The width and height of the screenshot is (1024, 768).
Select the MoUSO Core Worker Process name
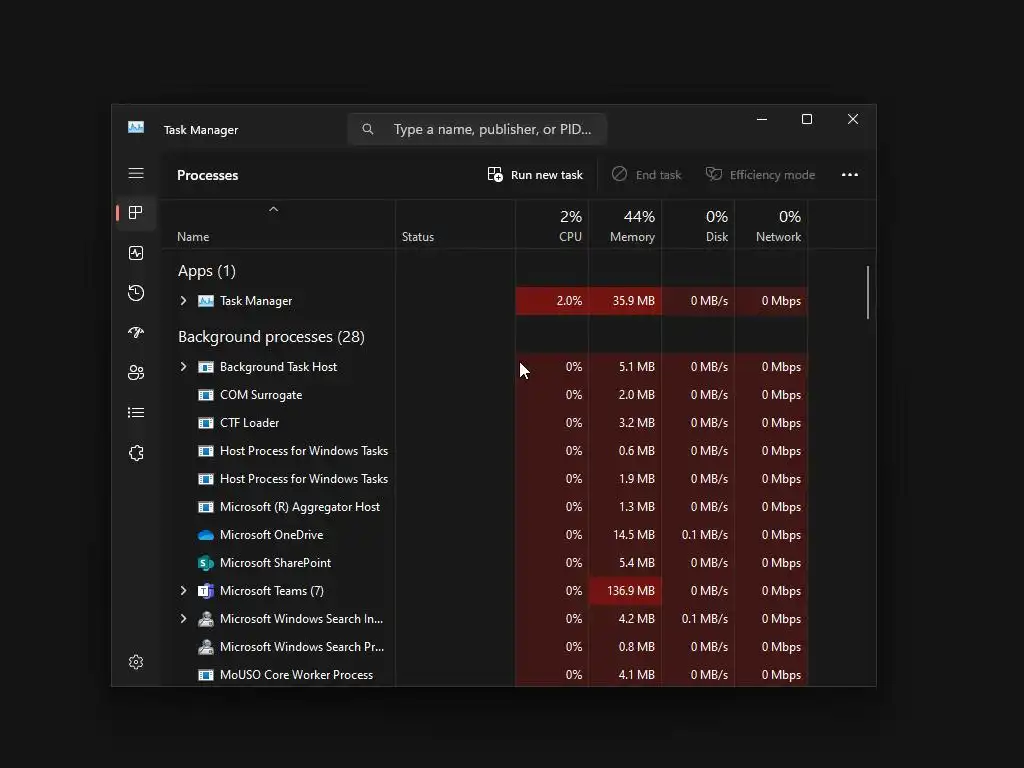pyautogui.click(x=296, y=675)
